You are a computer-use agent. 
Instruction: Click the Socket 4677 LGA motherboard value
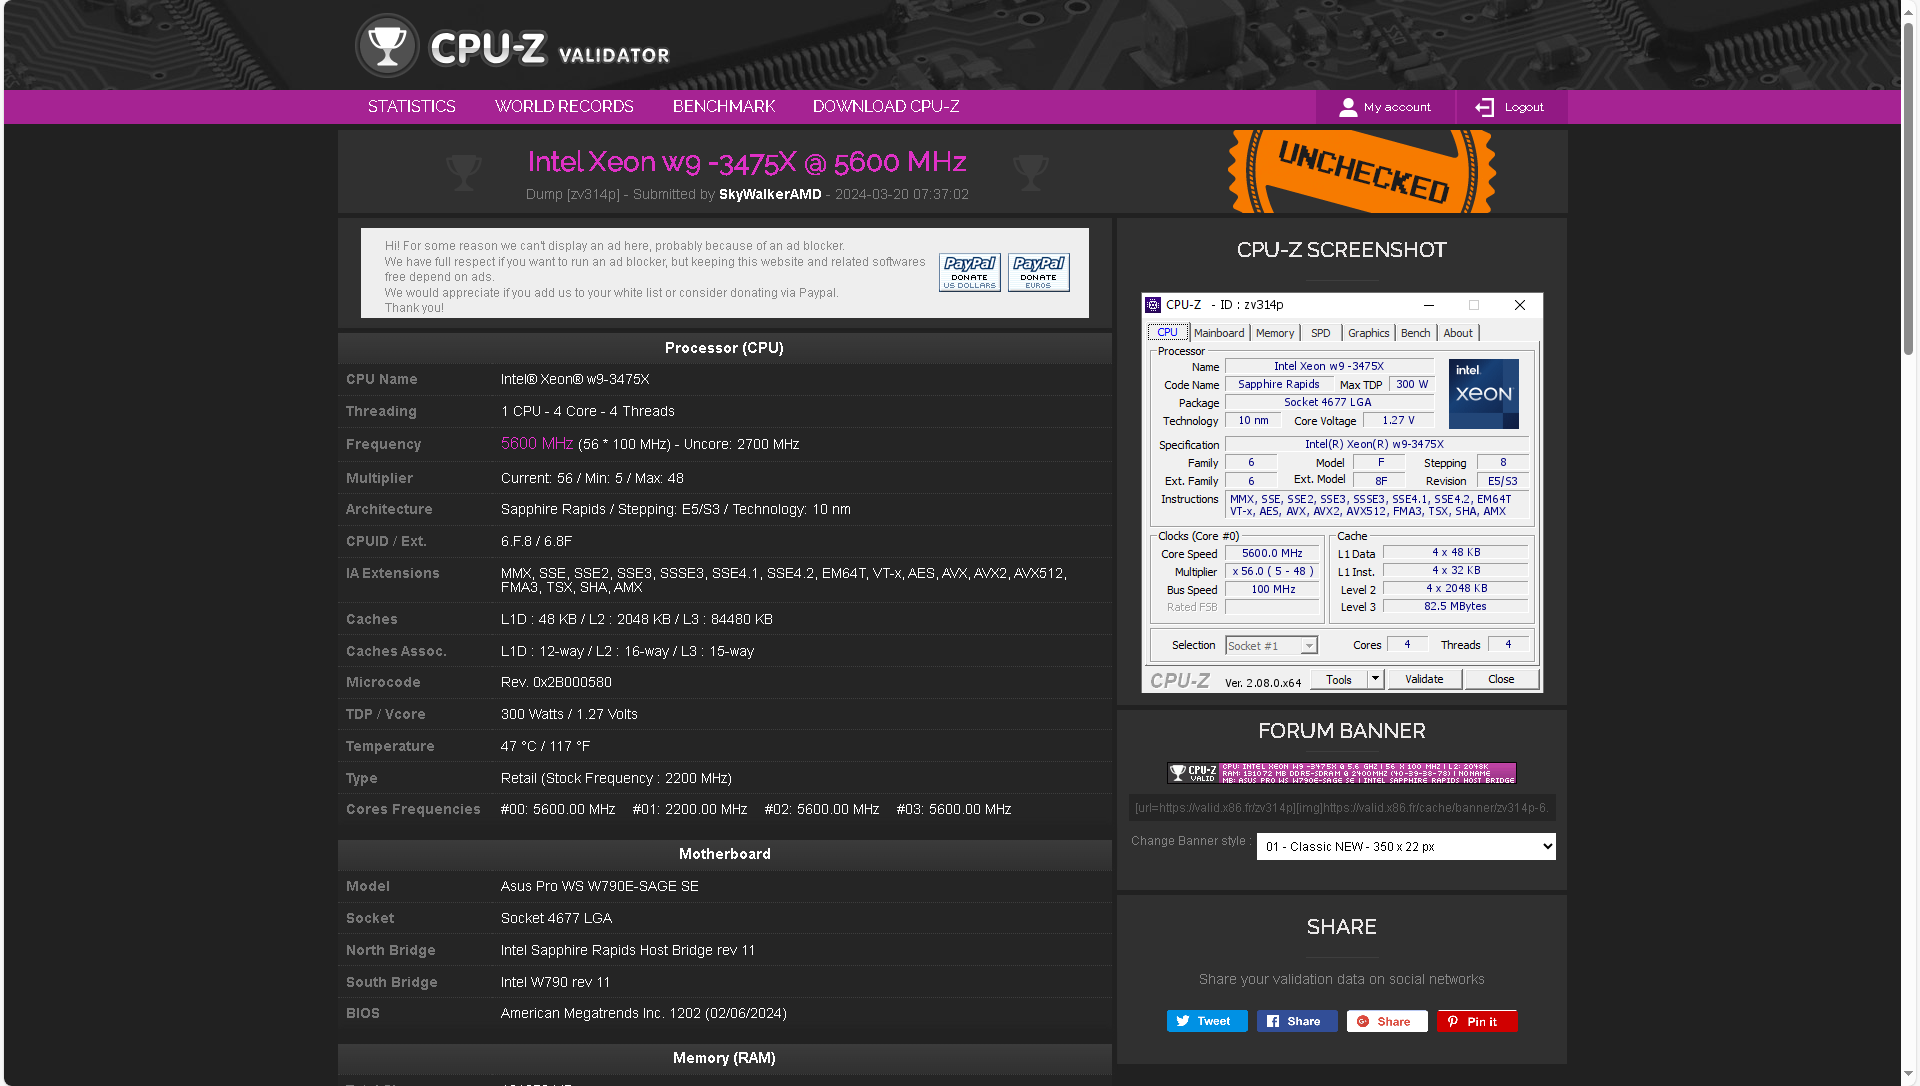pyautogui.click(x=556, y=918)
